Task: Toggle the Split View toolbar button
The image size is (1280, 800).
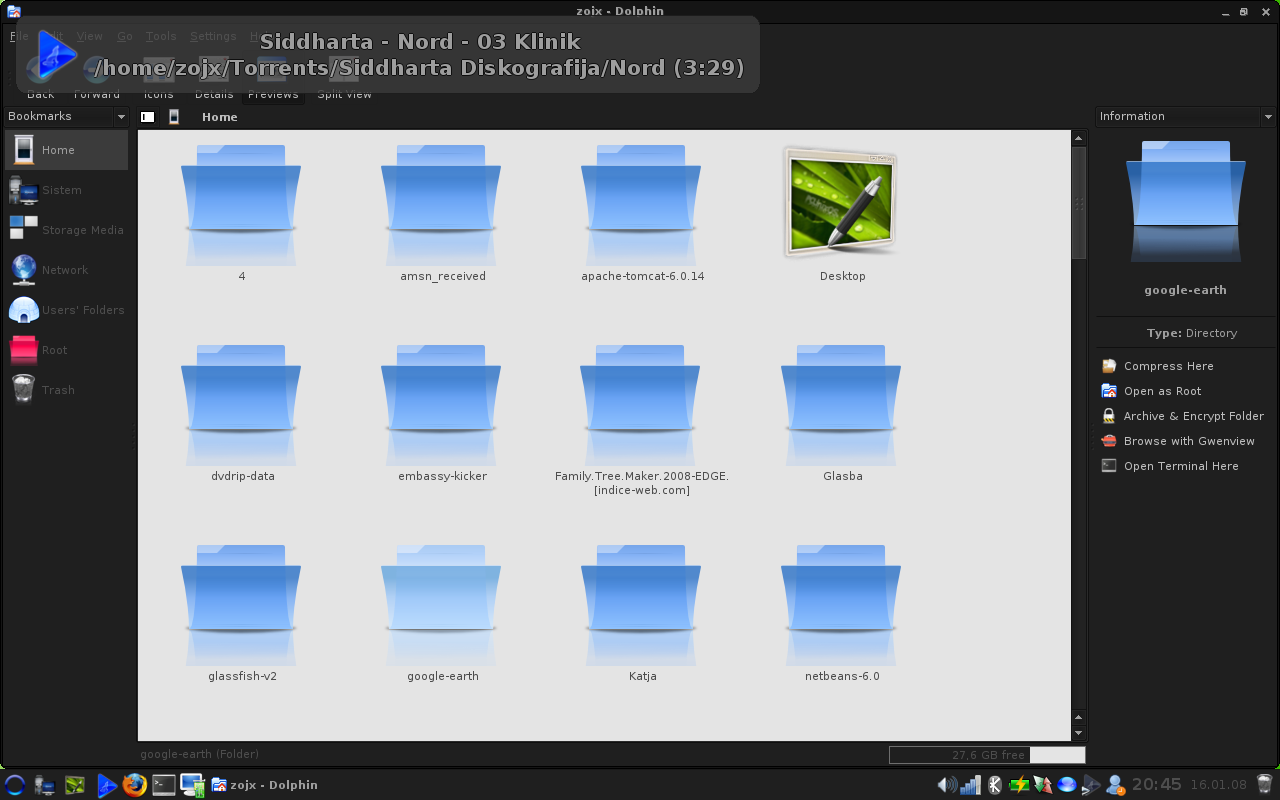Action: point(344,79)
